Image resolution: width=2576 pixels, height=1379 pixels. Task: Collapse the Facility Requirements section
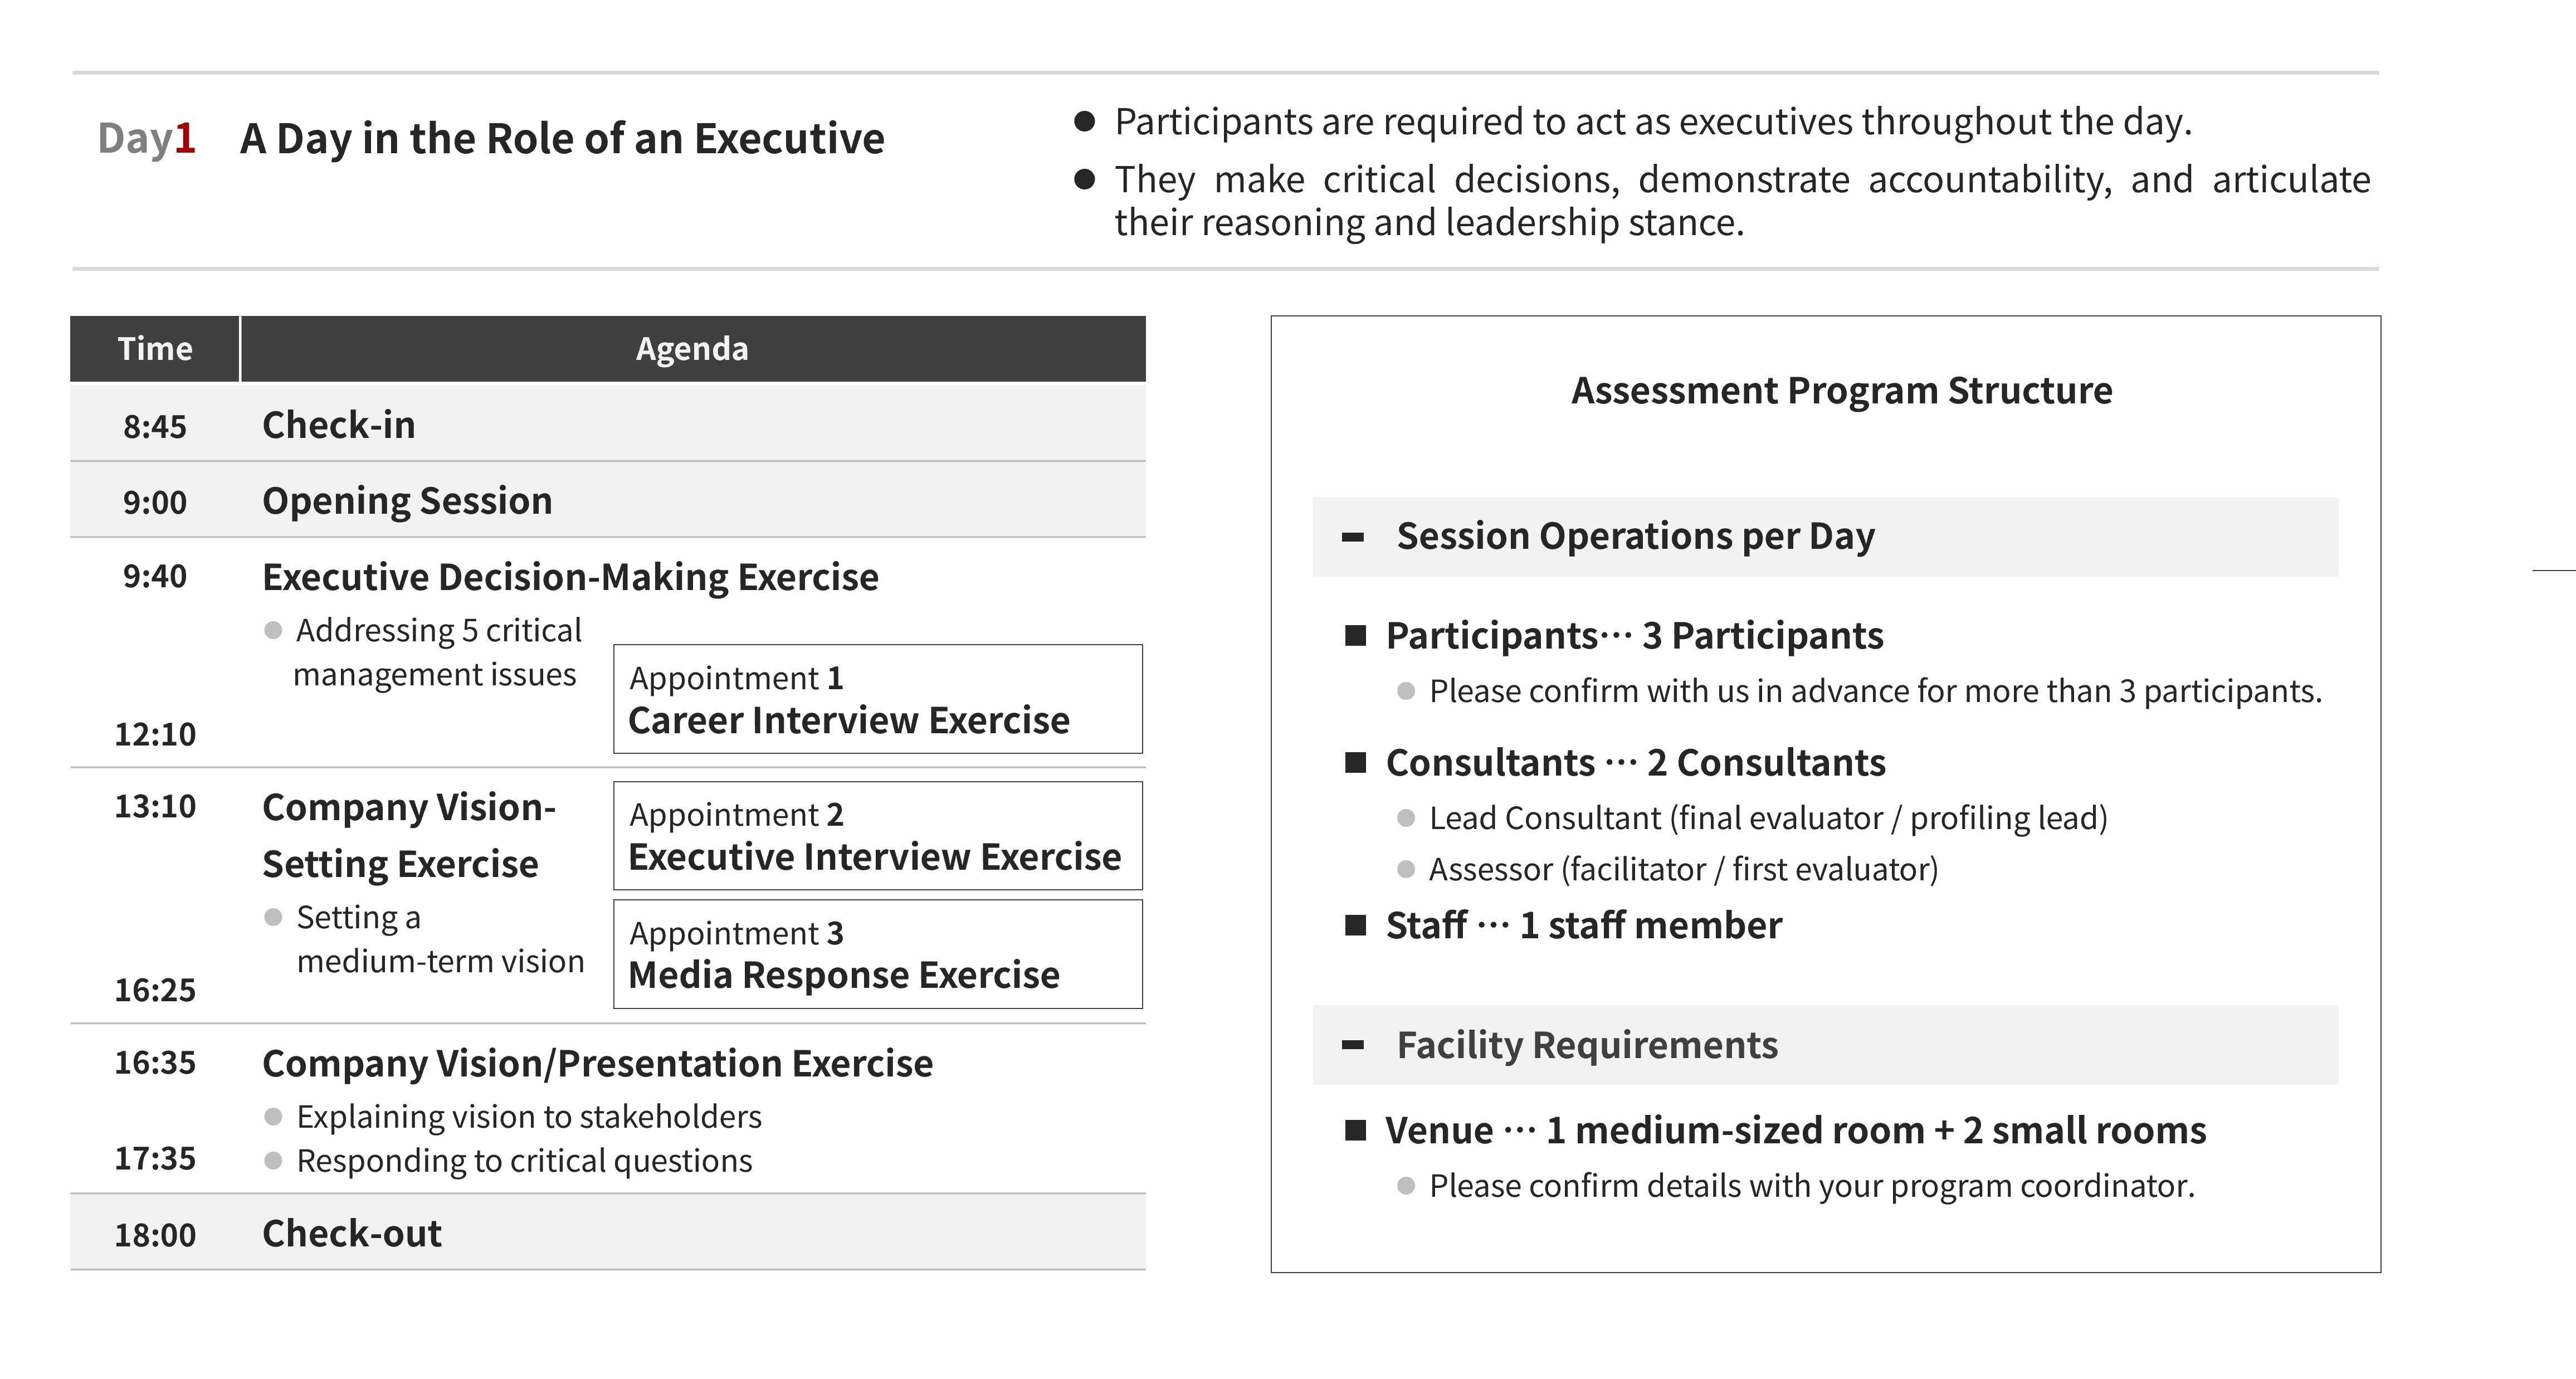[x=1353, y=1046]
